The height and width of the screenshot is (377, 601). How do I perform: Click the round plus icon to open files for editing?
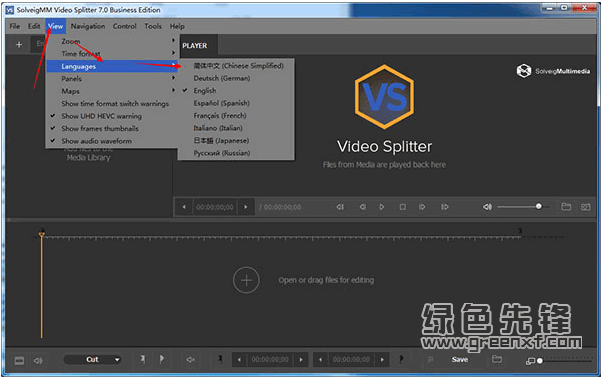246,280
